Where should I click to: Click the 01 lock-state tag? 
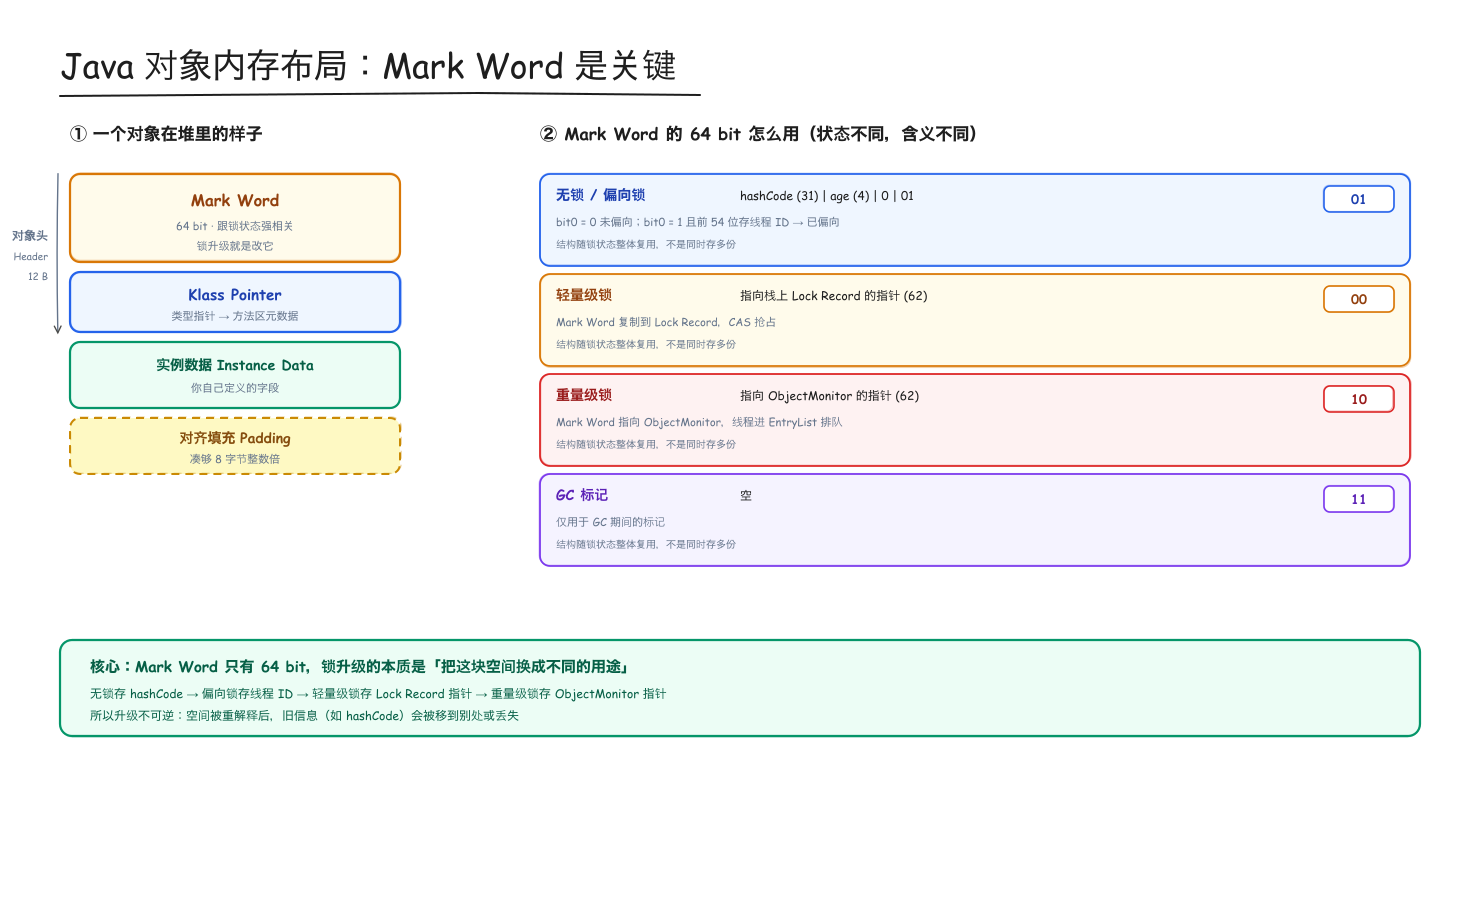1358,199
